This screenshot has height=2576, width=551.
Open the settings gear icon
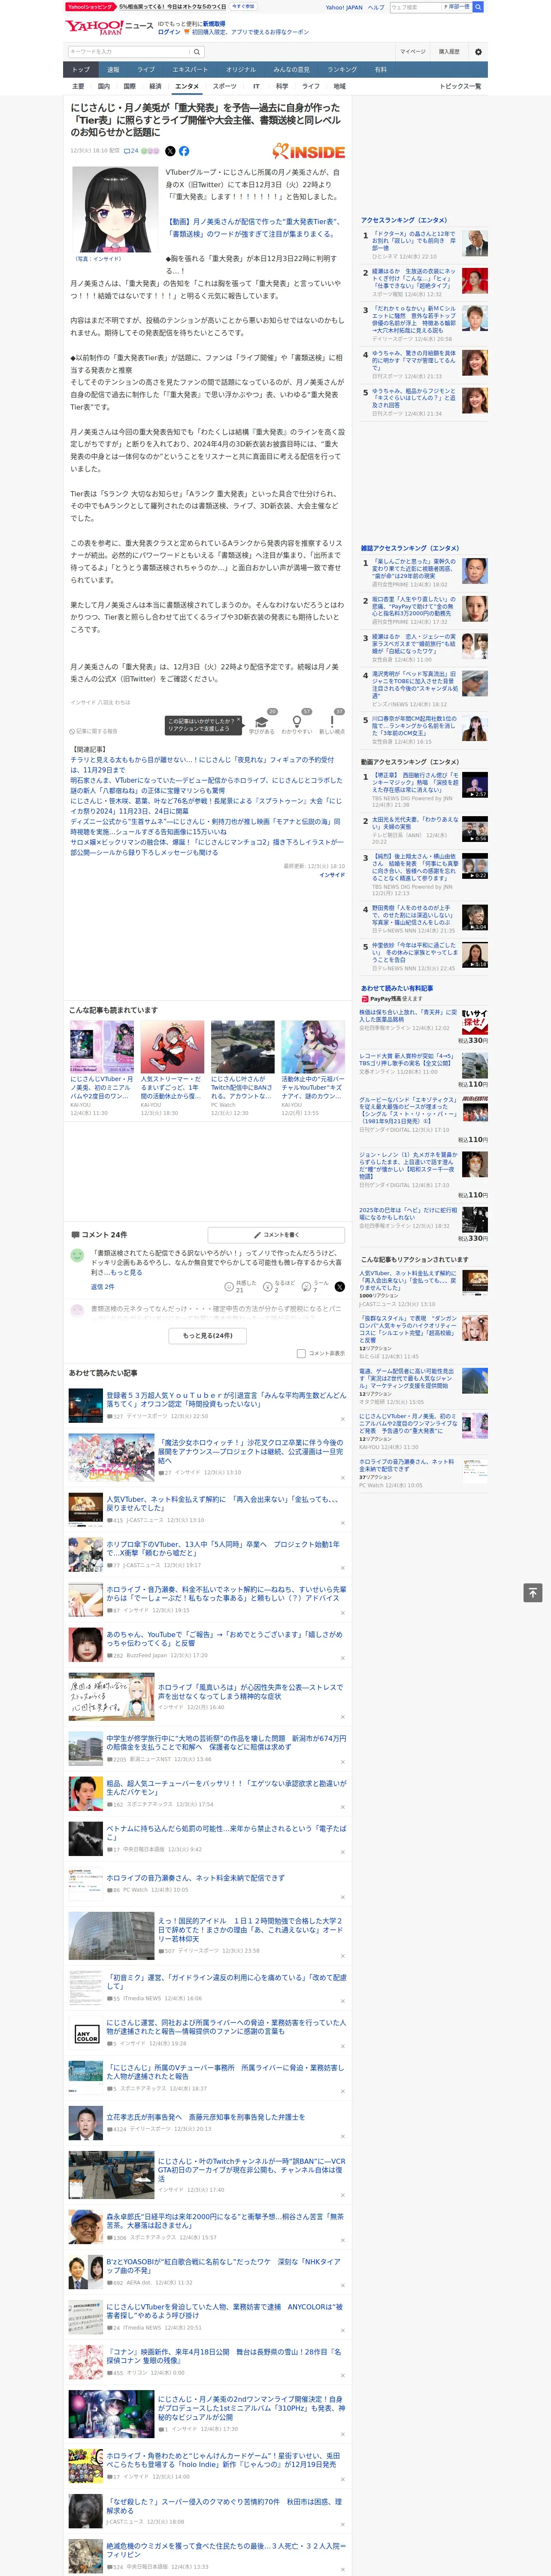(x=478, y=51)
